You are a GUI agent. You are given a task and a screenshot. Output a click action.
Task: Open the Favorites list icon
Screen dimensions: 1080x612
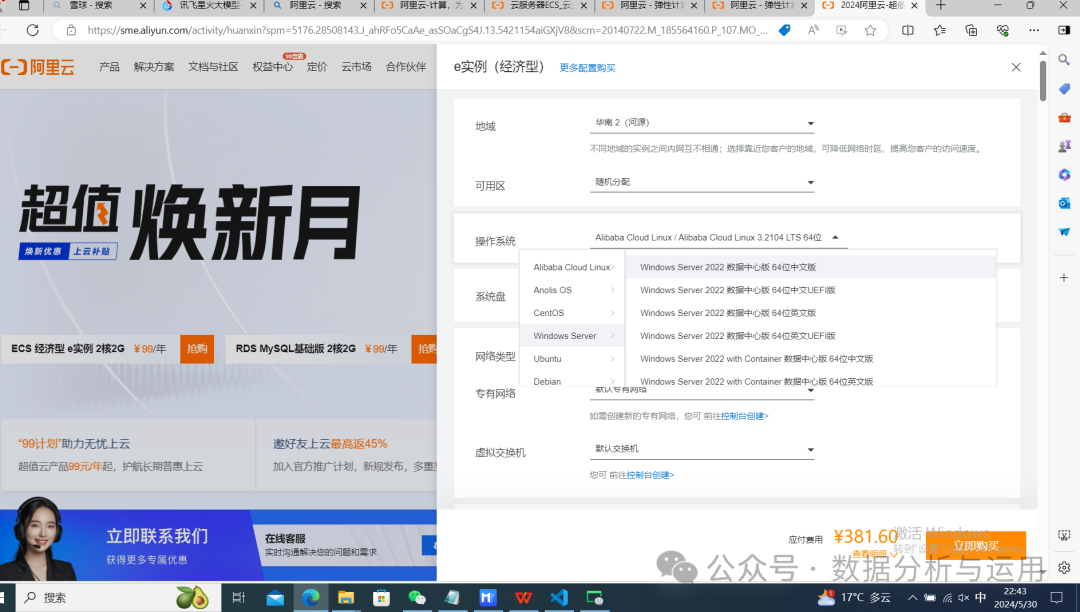[x=939, y=30]
